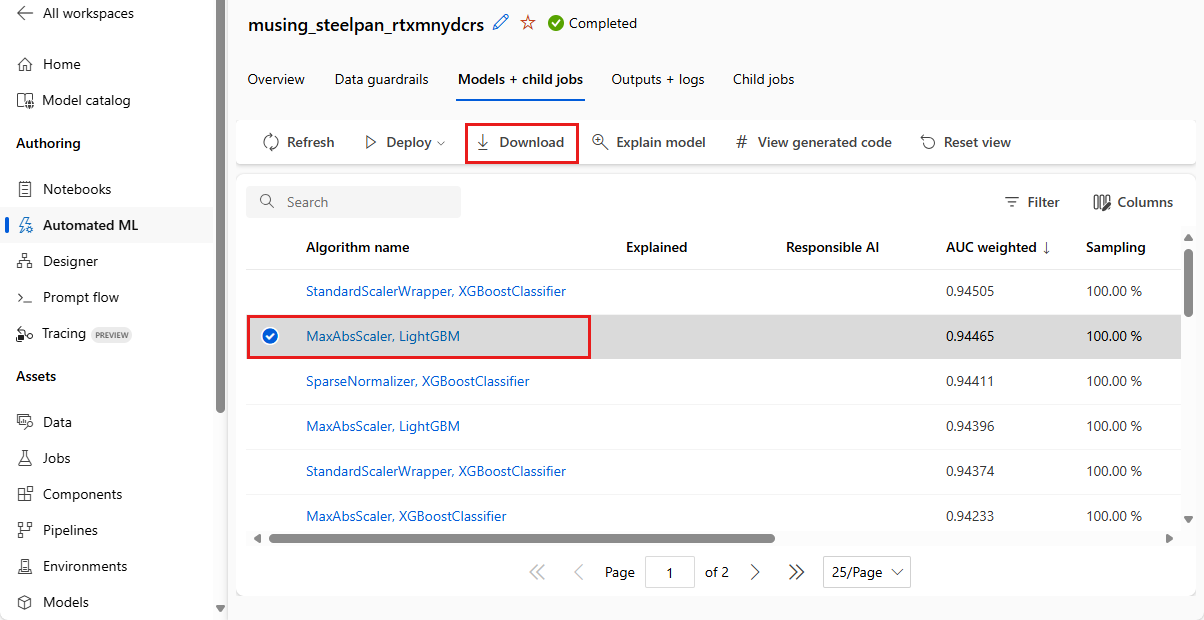Open Filter options for the models table
The height and width of the screenshot is (620, 1204).
tap(1032, 202)
